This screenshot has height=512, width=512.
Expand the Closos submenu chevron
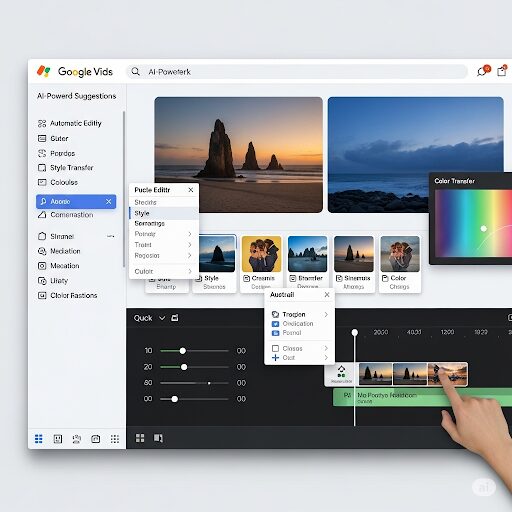pyautogui.click(x=326, y=348)
